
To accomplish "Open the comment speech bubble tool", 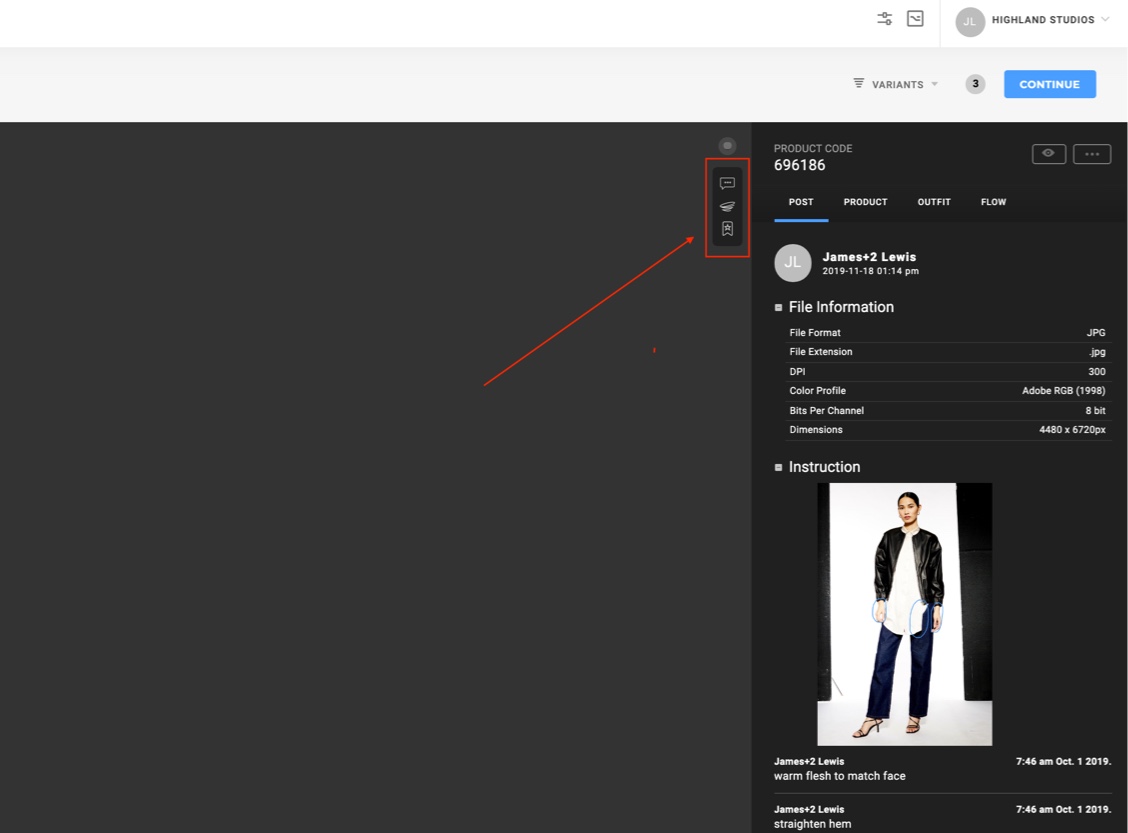I will pos(727,183).
